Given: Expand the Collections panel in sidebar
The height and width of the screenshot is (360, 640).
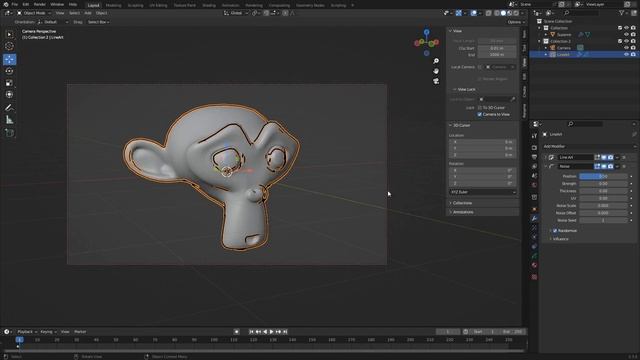Looking at the screenshot, I should click(x=462, y=203).
